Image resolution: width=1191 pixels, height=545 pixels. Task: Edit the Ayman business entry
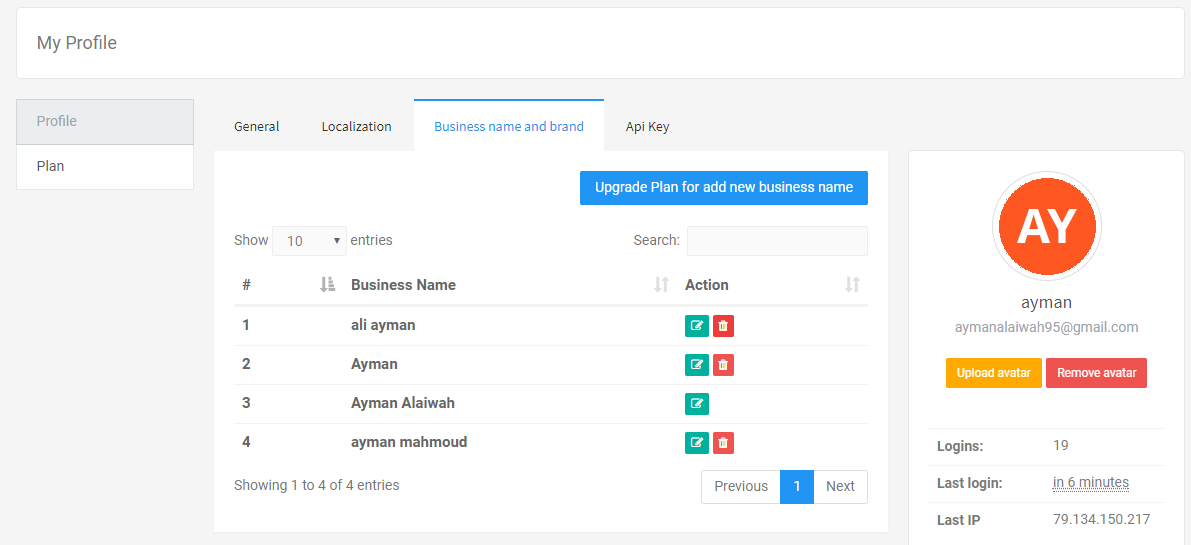point(697,365)
